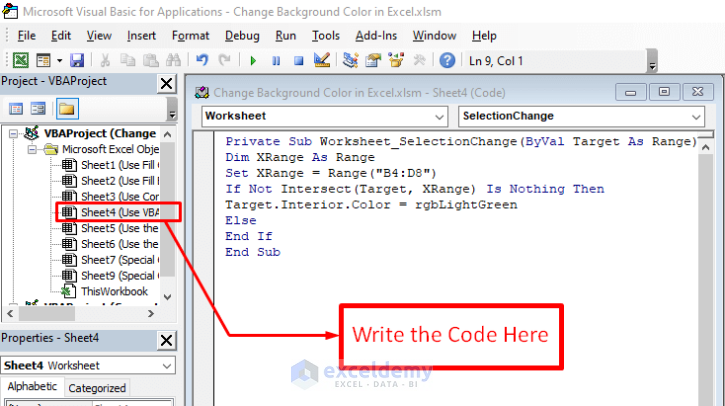
Task: Open the Object Browser icon
Action: 396,61
